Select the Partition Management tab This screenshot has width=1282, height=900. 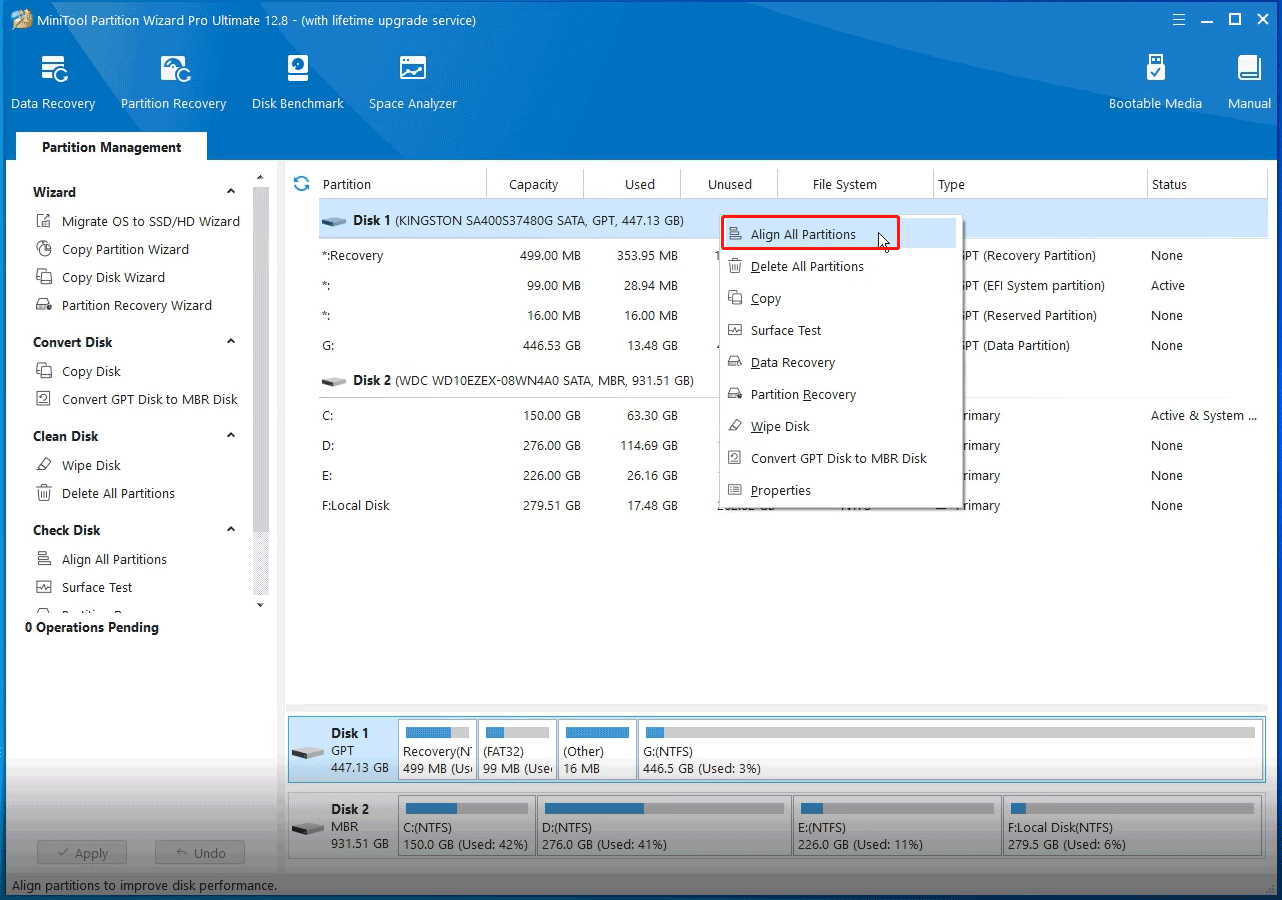[x=112, y=147]
